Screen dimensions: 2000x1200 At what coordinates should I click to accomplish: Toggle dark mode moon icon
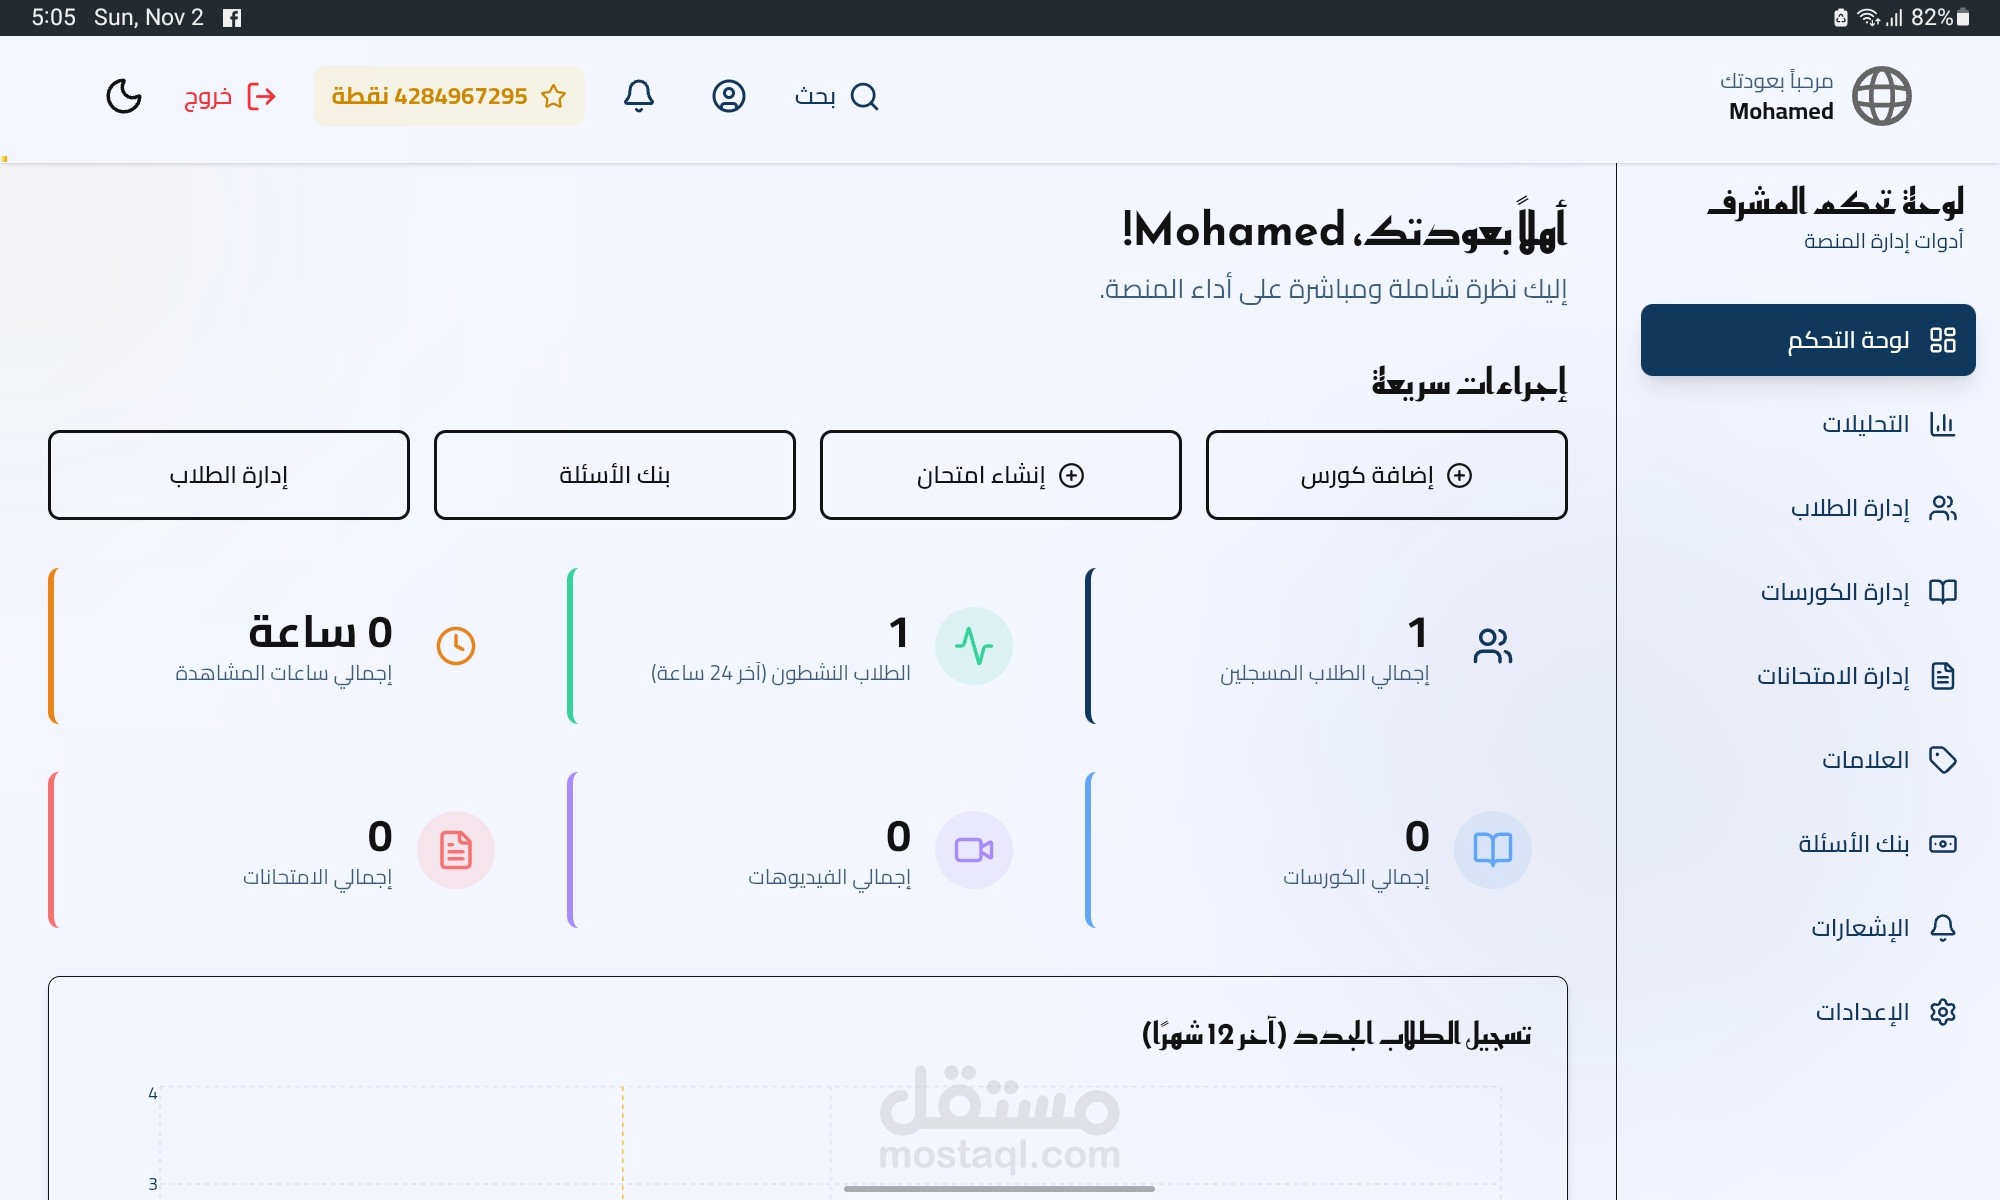coord(124,96)
